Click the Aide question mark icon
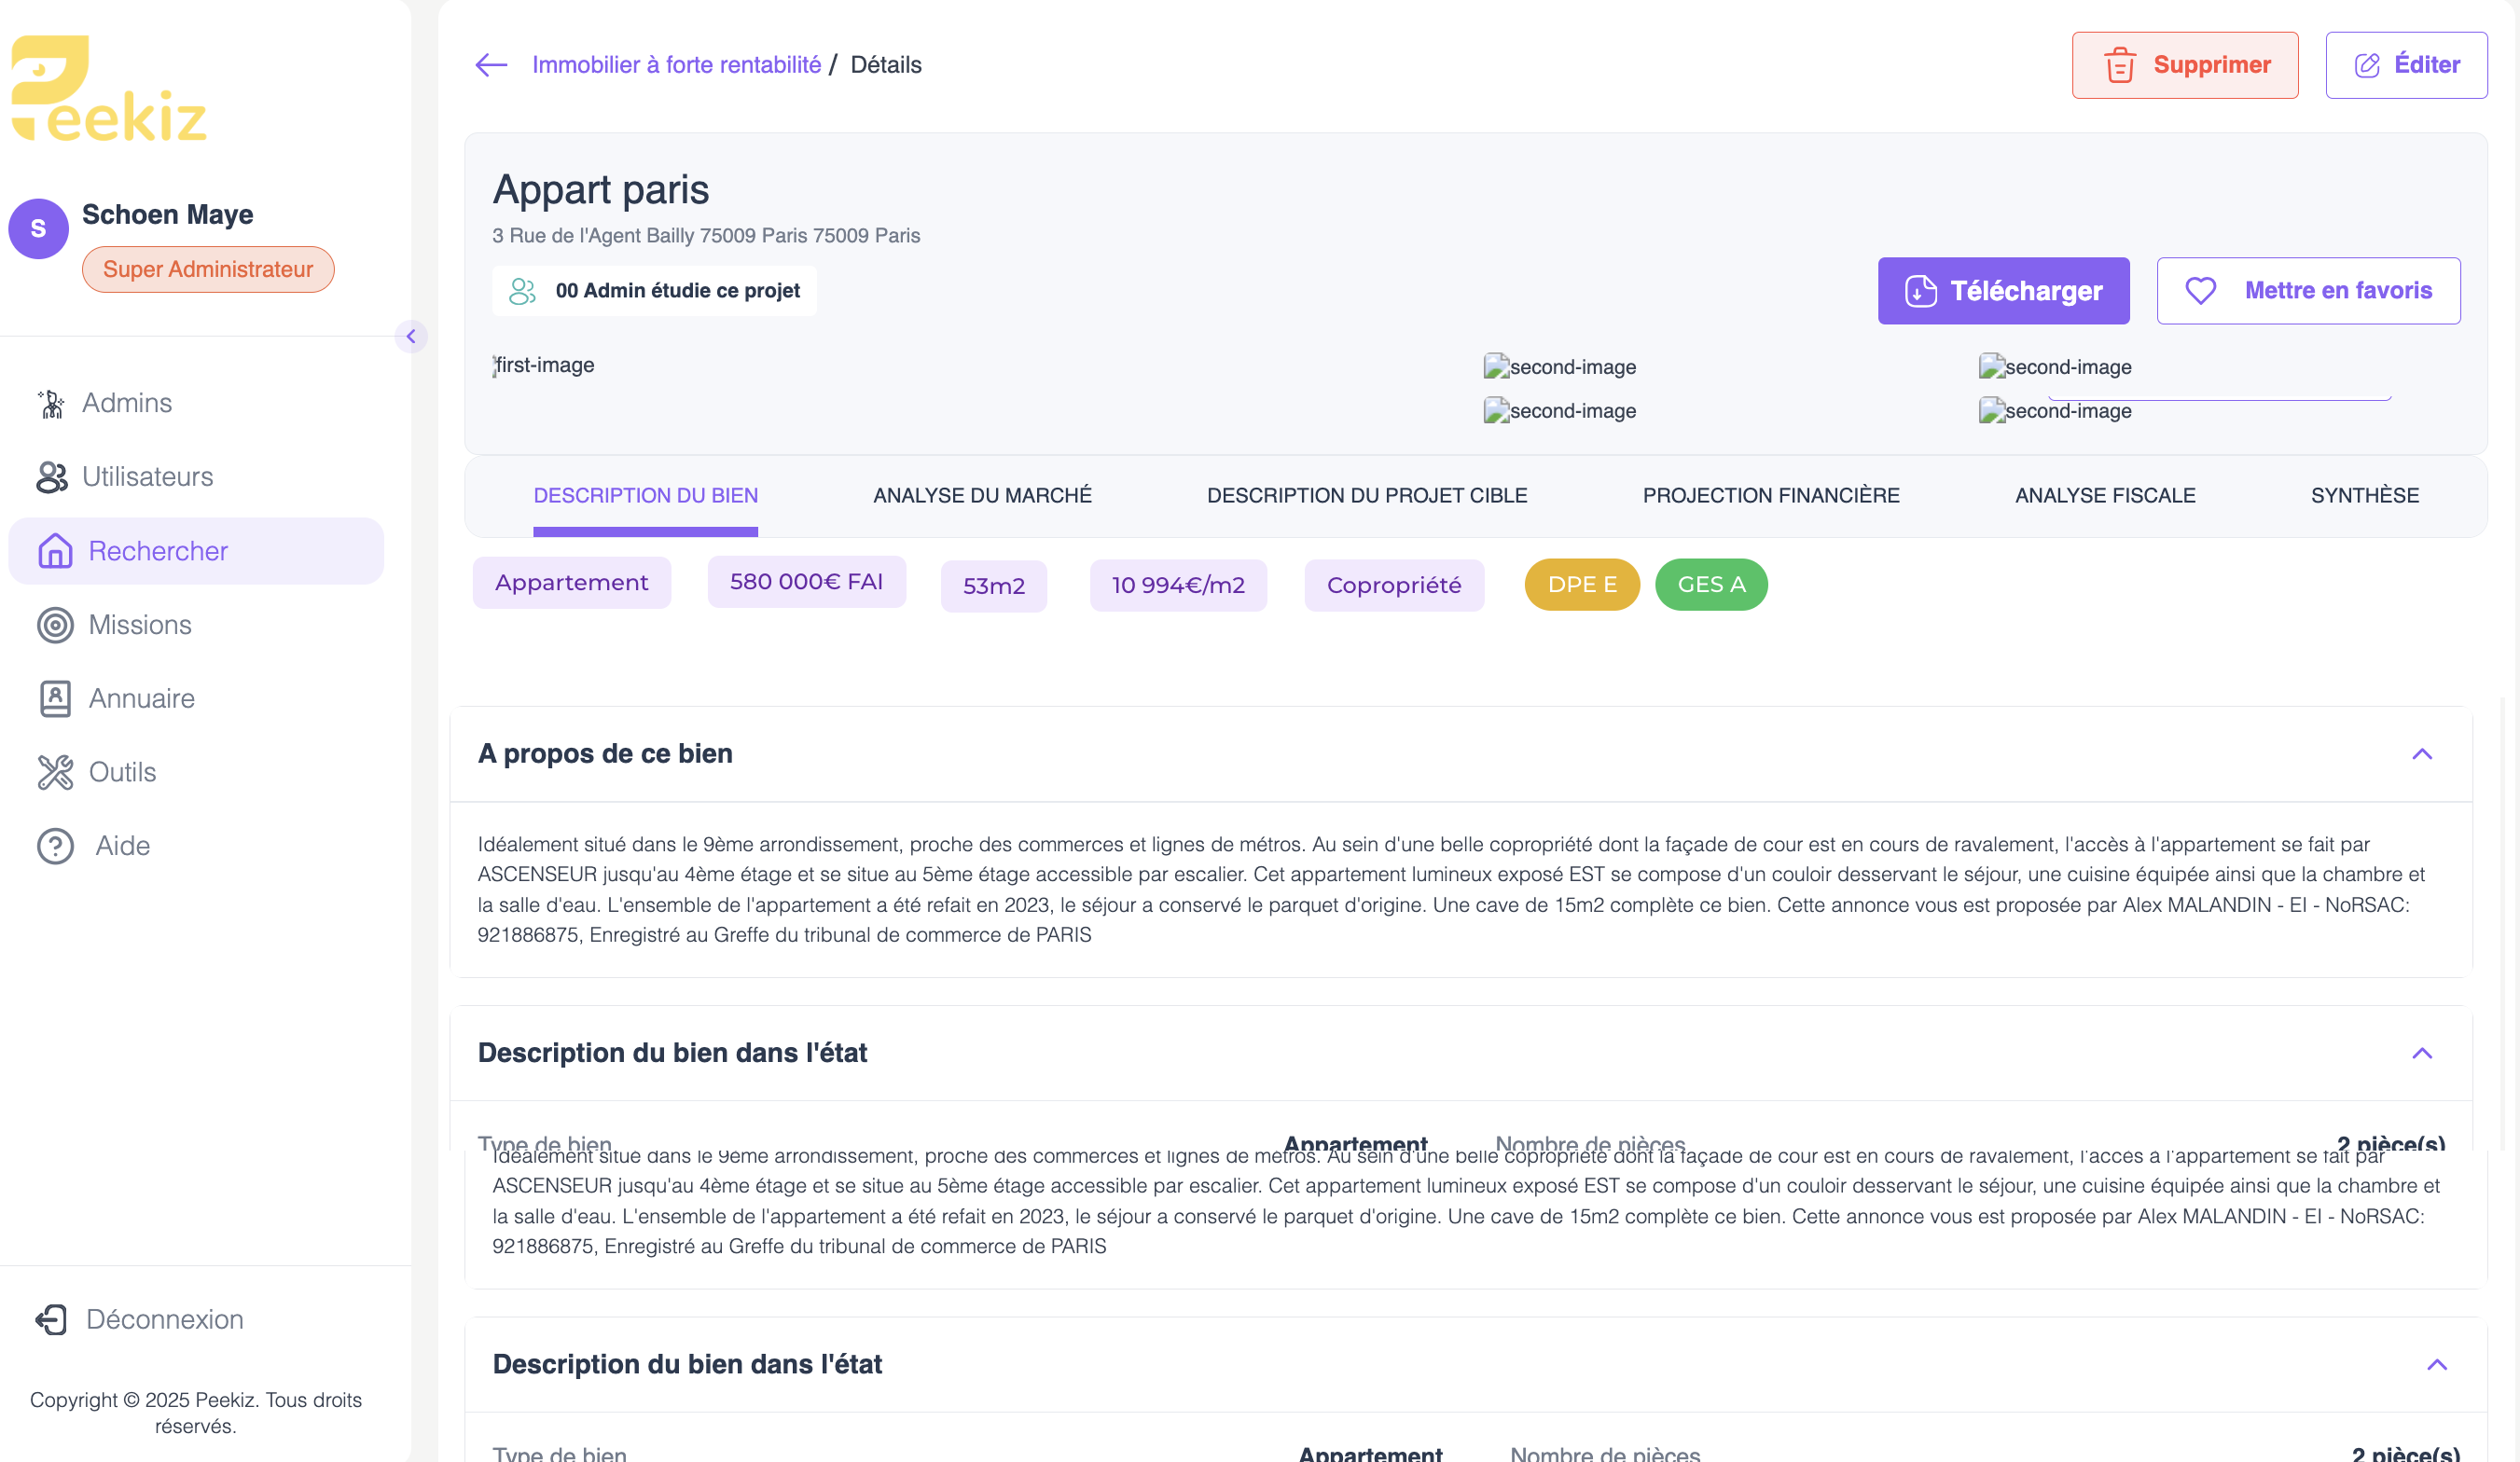 (55, 846)
